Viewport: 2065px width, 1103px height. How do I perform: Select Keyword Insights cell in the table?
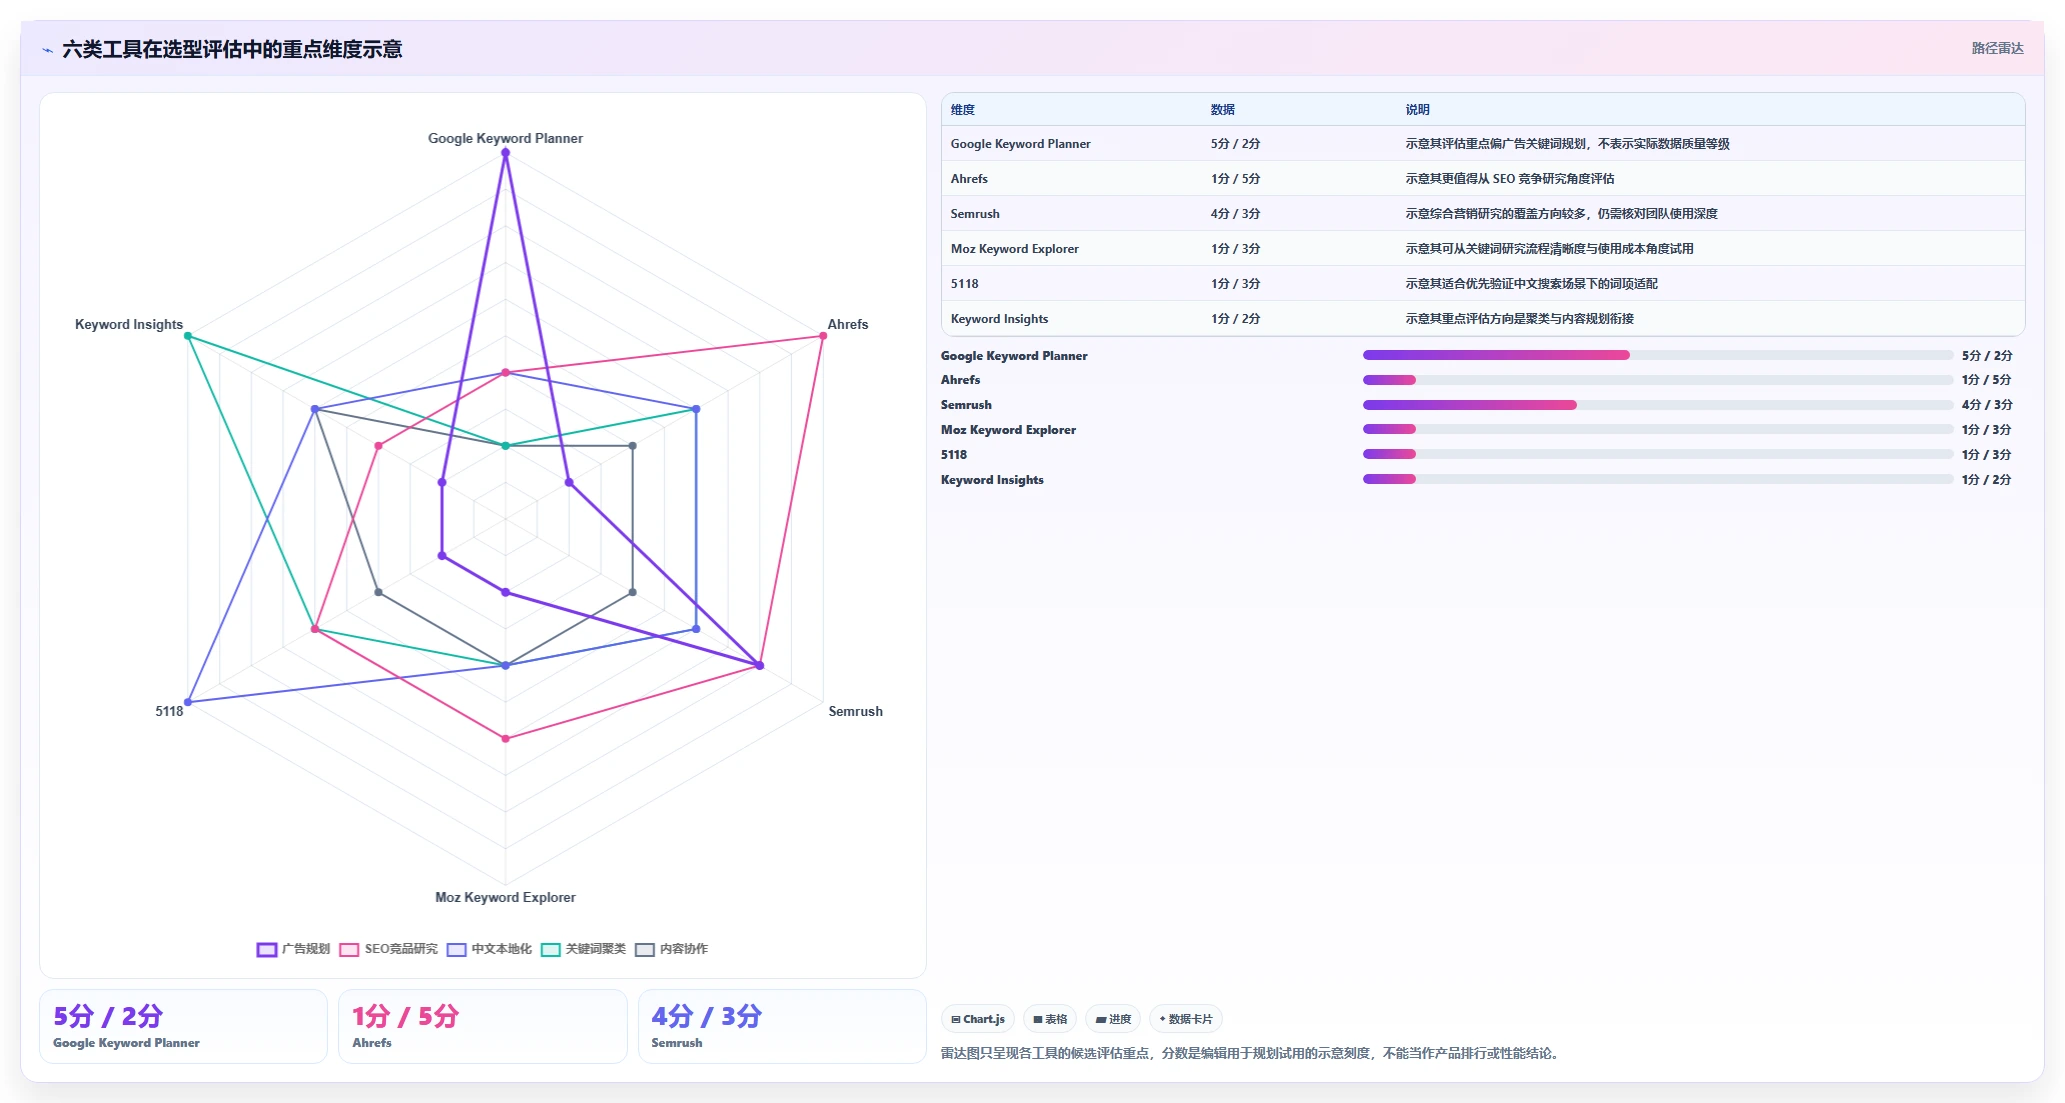coord(1000,319)
